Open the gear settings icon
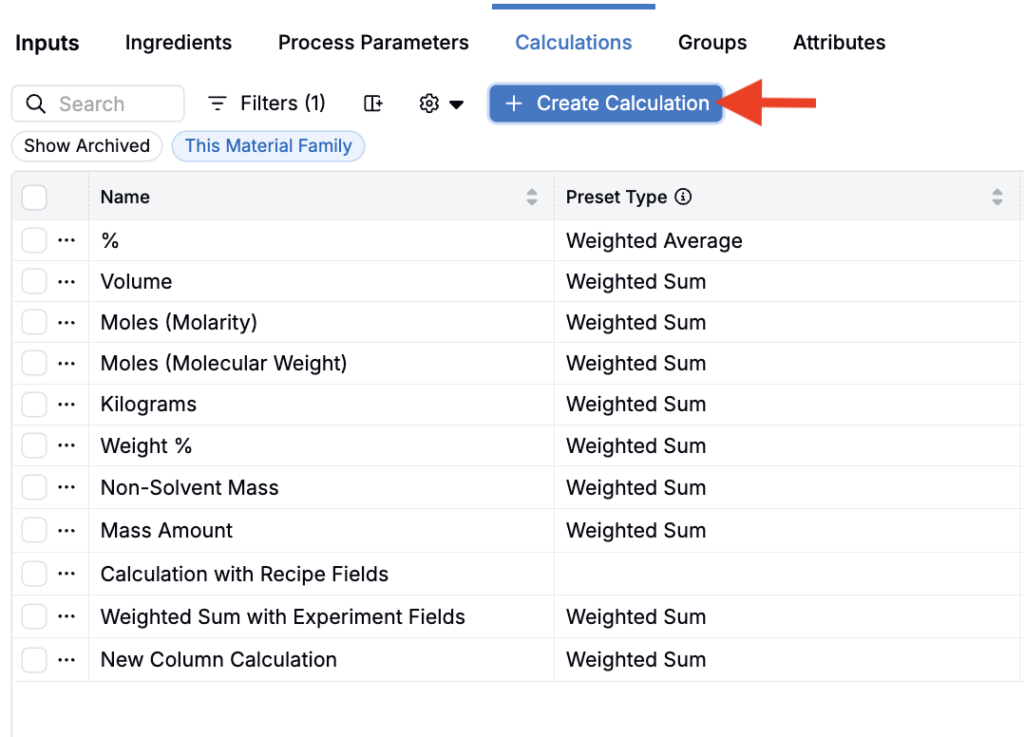1024x737 pixels. (429, 103)
